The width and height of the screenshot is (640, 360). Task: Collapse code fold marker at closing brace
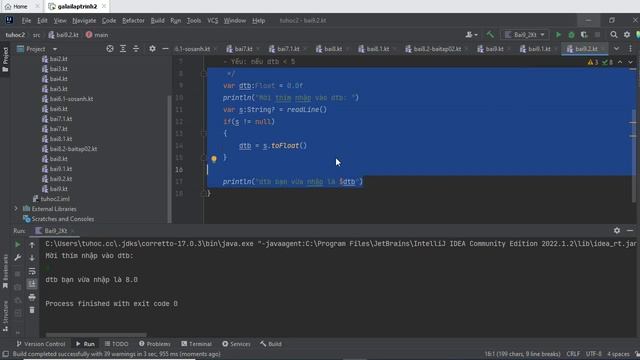[x=204, y=193]
